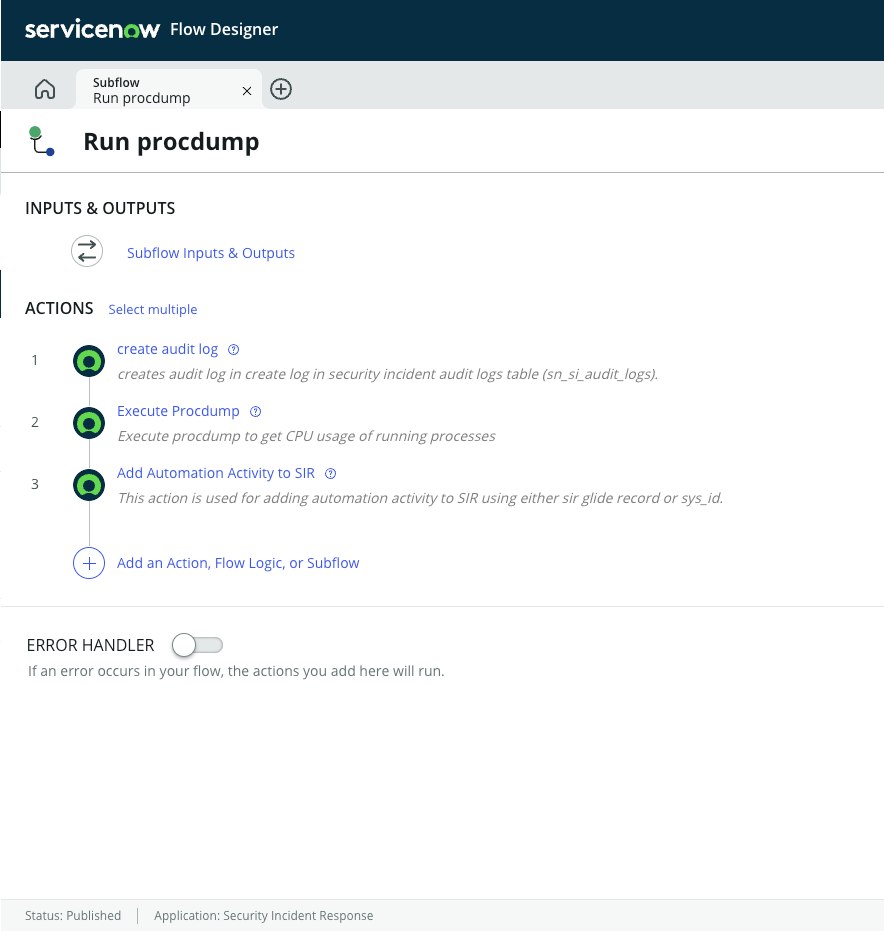Show help for Add Automation Activity to SIR
The width and height of the screenshot is (884, 945).
click(x=330, y=474)
